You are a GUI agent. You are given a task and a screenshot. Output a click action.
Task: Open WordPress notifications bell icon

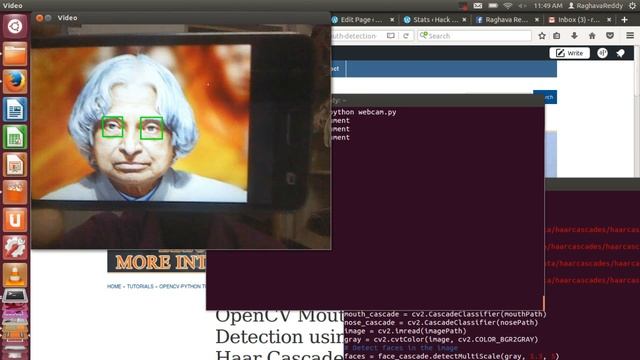(x=620, y=53)
